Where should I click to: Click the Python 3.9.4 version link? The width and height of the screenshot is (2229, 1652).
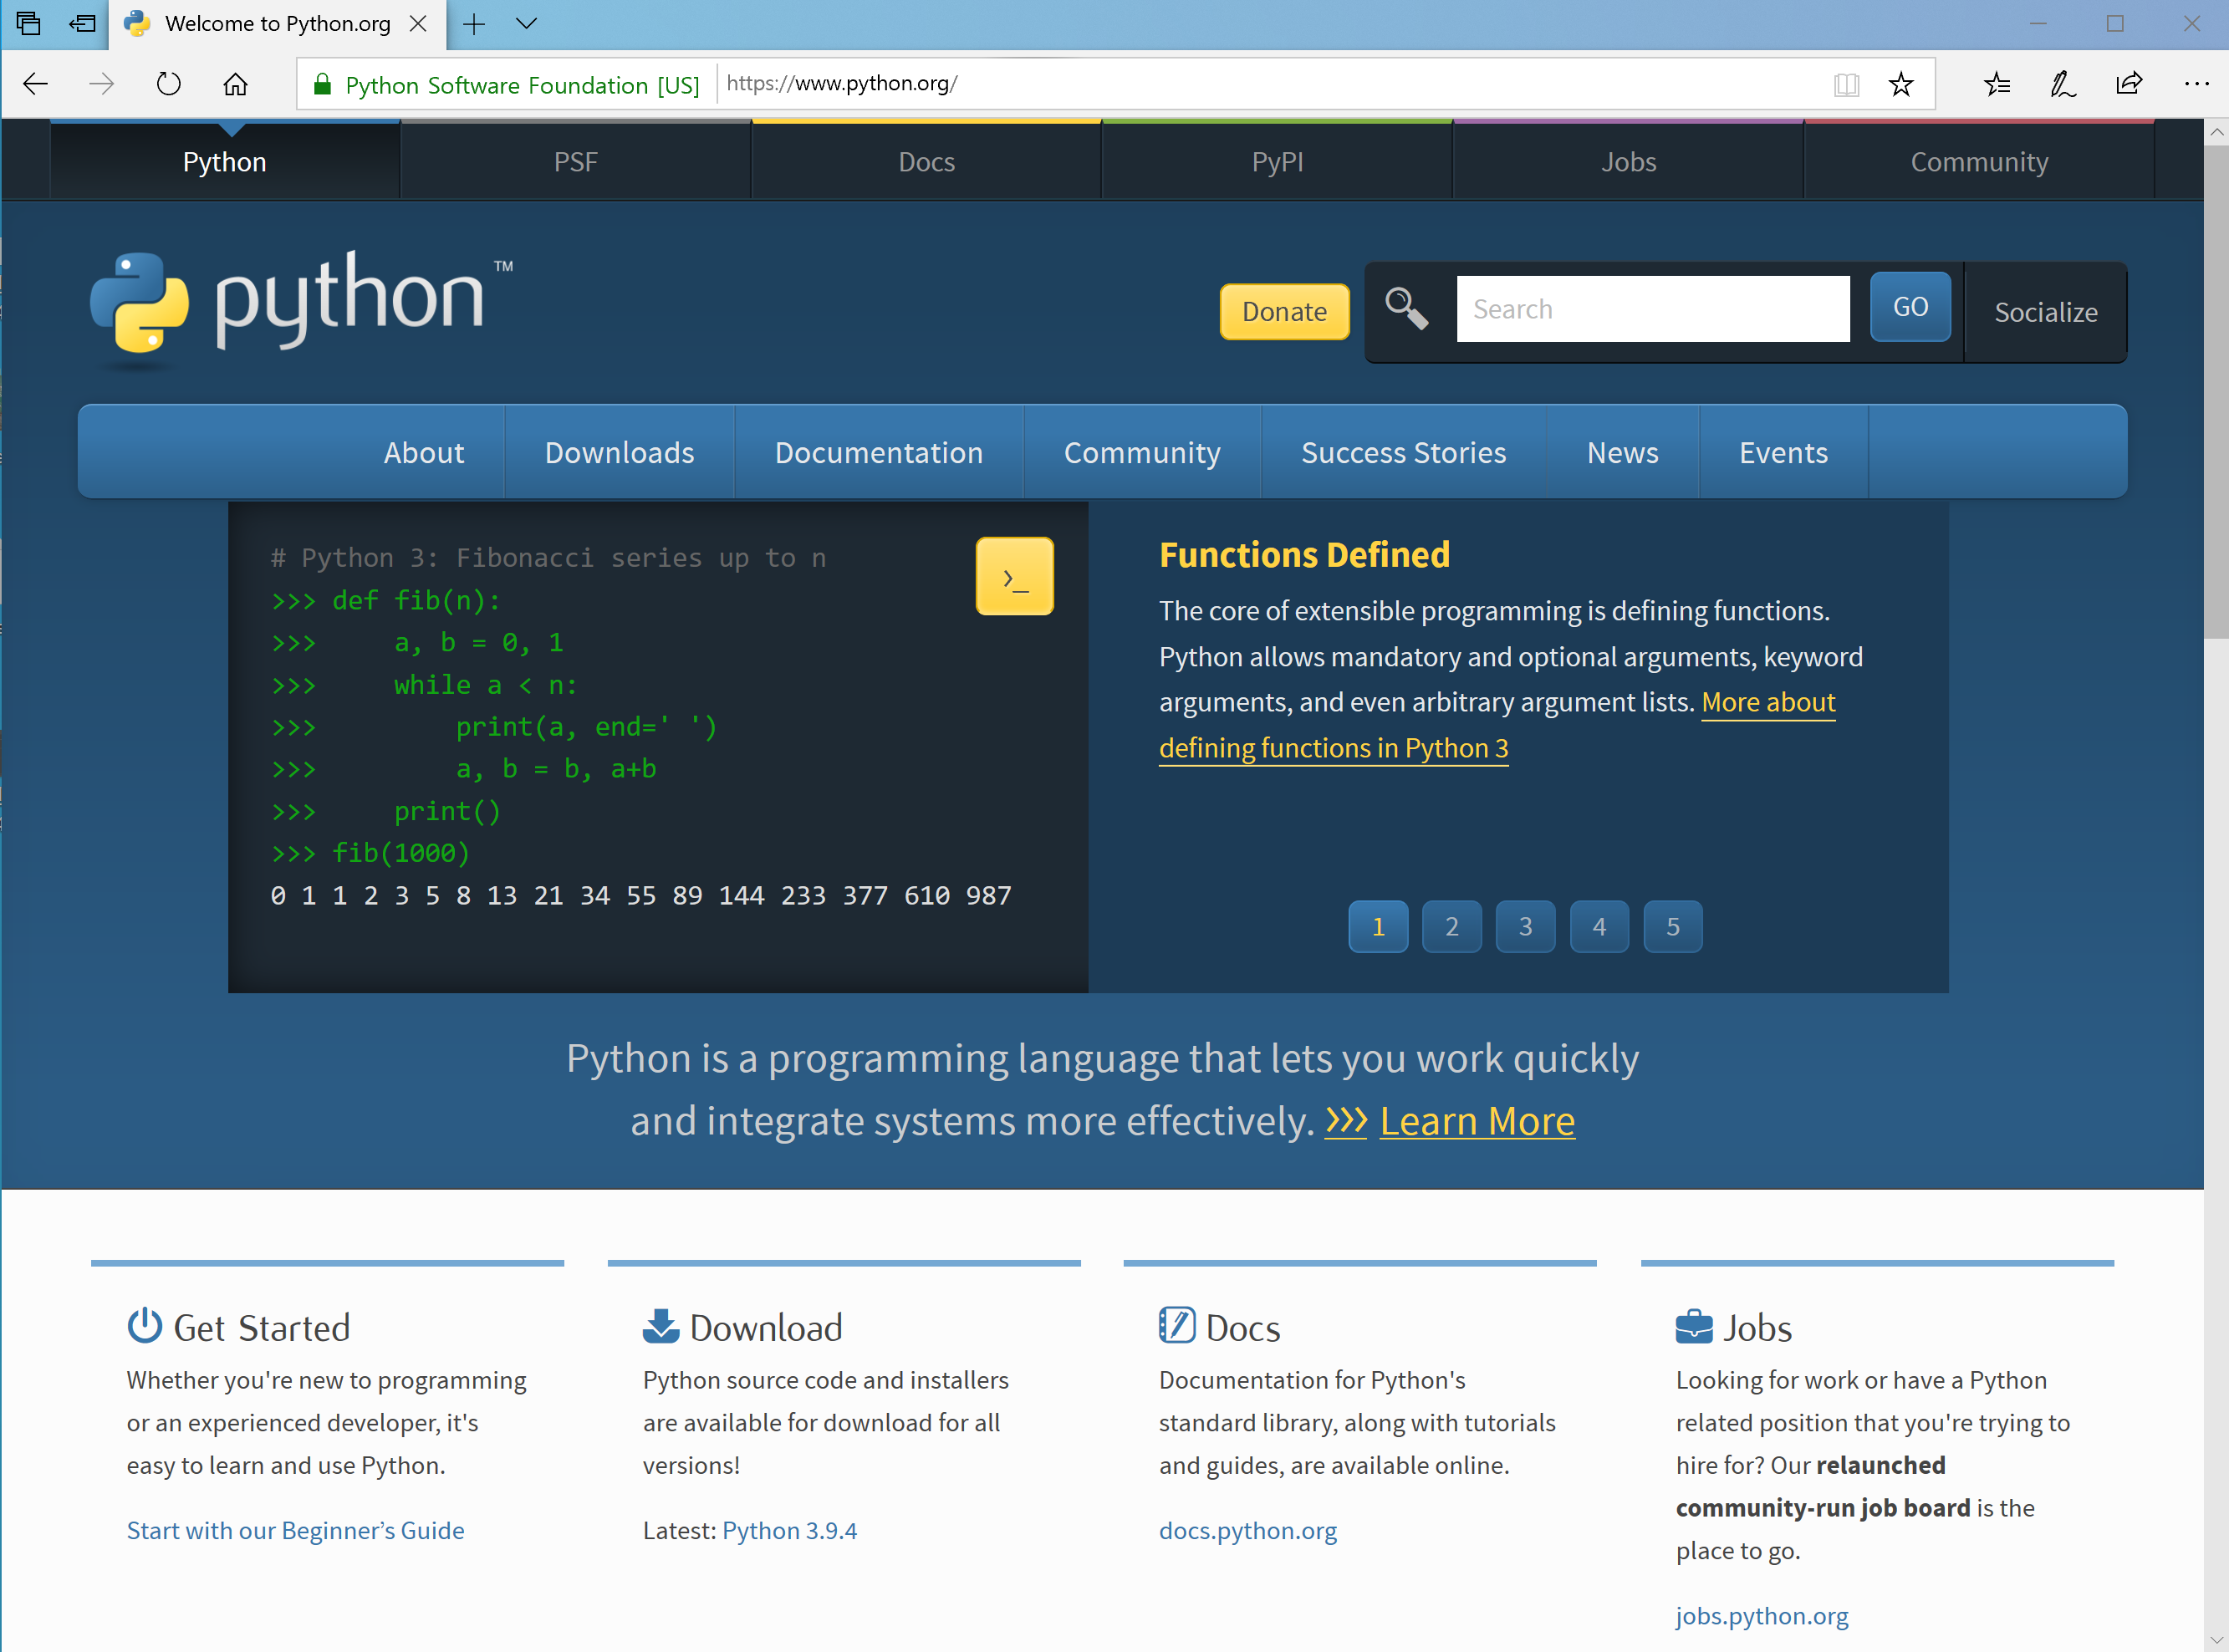(791, 1529)
